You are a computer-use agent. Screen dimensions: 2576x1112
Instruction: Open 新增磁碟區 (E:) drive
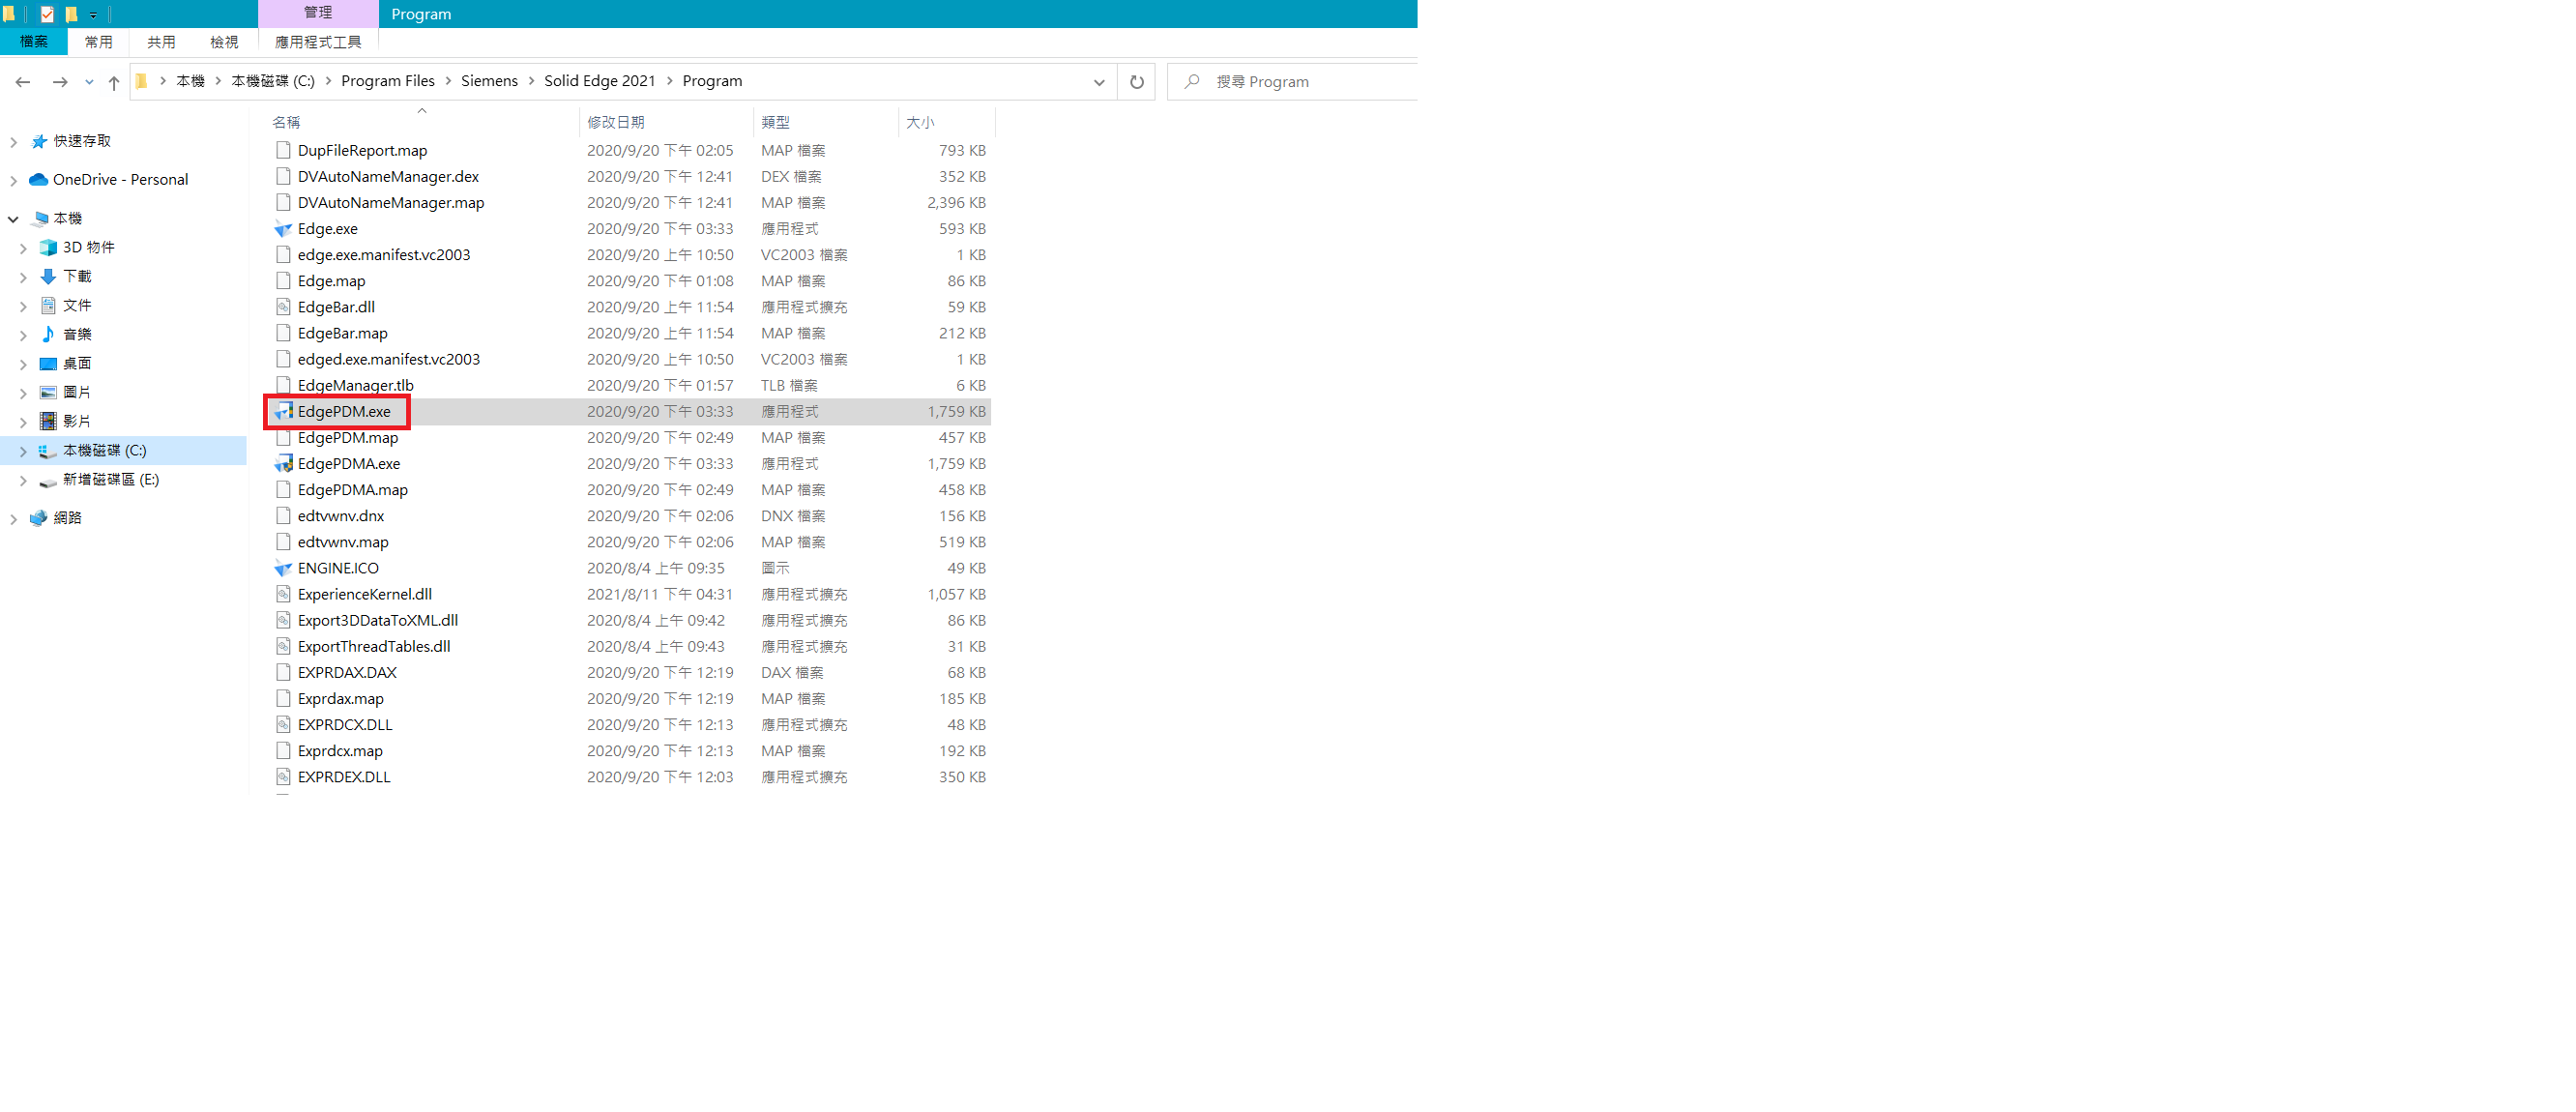(x=110, y=480)
